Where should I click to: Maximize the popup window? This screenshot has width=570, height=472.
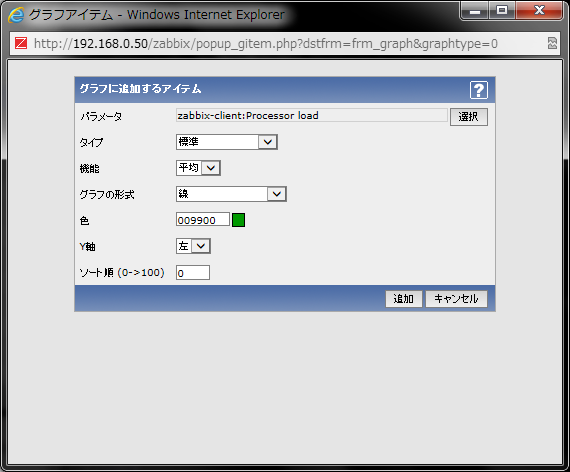point(502,11)
